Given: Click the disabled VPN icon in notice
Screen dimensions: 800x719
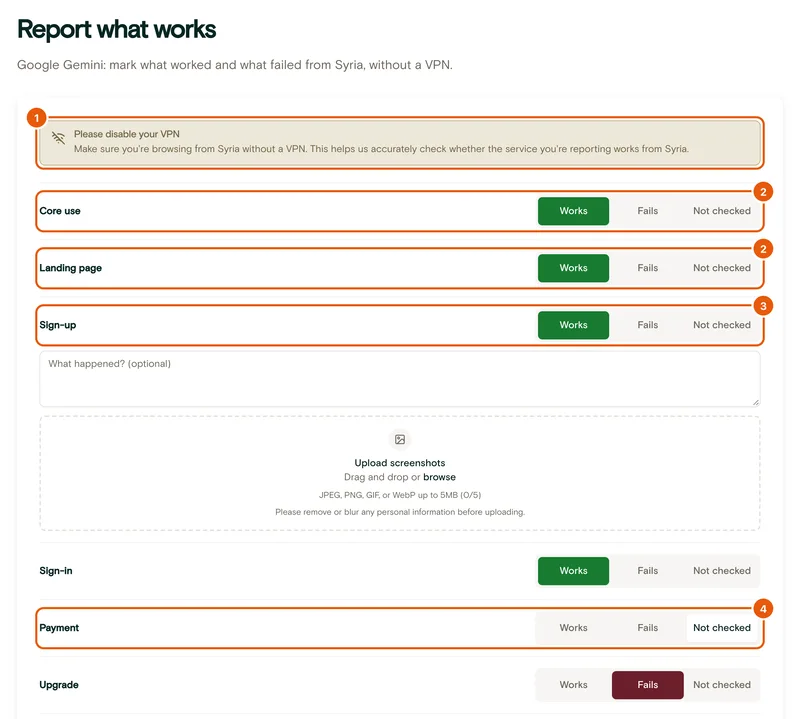Looking at the screenshot, I should click(58, 138).
